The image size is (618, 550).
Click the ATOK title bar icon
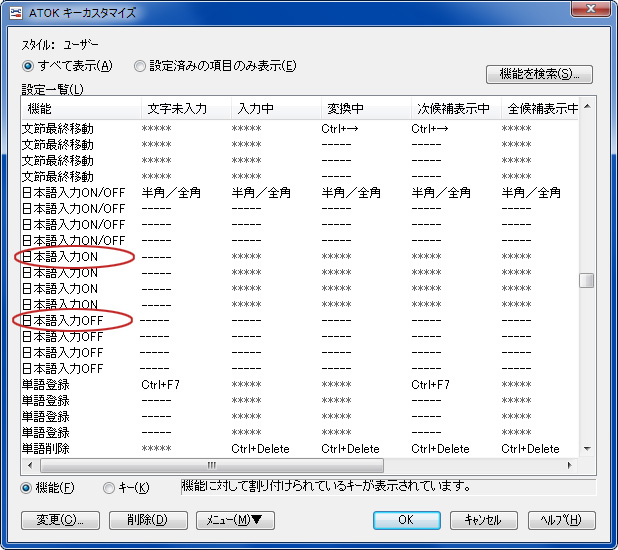[16, 13]
